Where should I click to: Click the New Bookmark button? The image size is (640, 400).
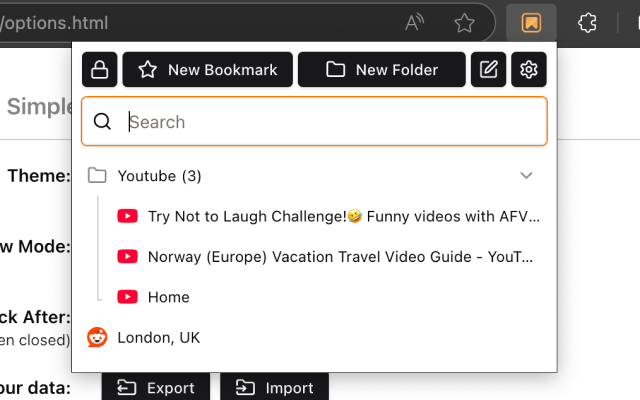pos(207,70)
